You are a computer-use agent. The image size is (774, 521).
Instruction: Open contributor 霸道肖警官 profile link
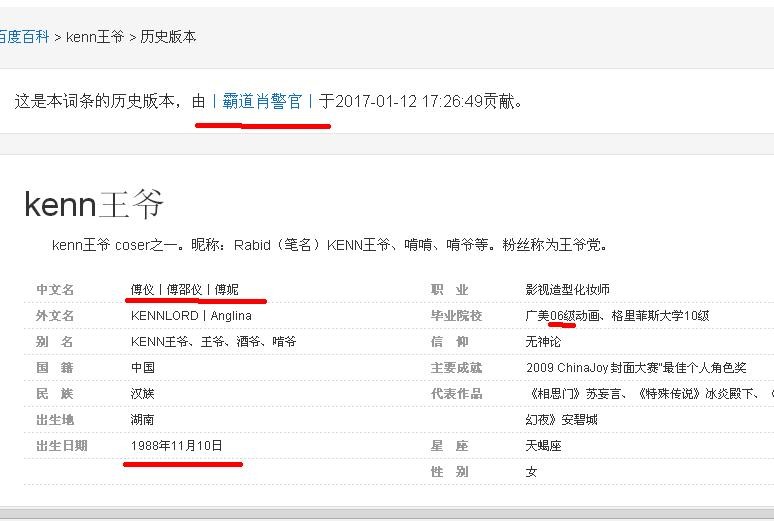point(262,101)
